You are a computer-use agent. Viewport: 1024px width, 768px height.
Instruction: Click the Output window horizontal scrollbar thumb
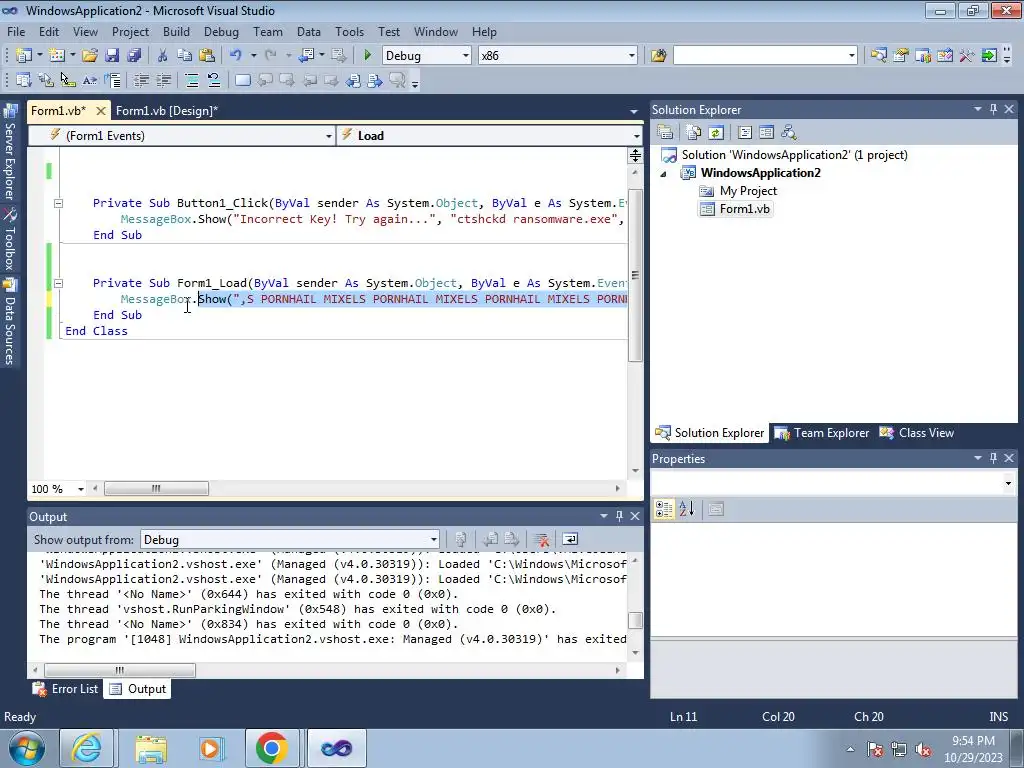pyautogui.click(x=120, y=670)
